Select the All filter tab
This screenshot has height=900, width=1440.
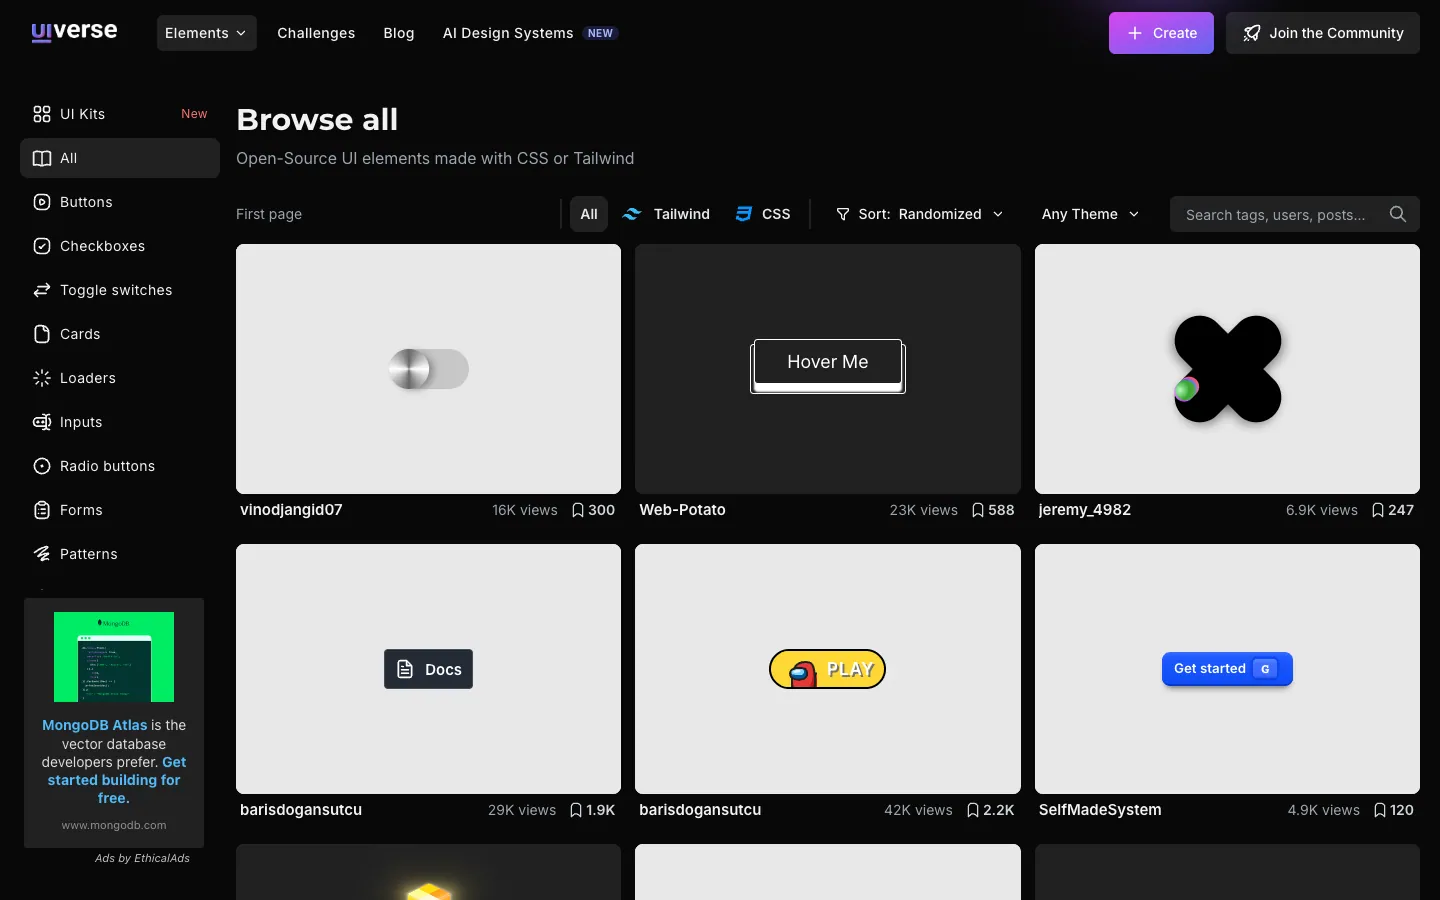pyautogui.click(x=589, y=214)
